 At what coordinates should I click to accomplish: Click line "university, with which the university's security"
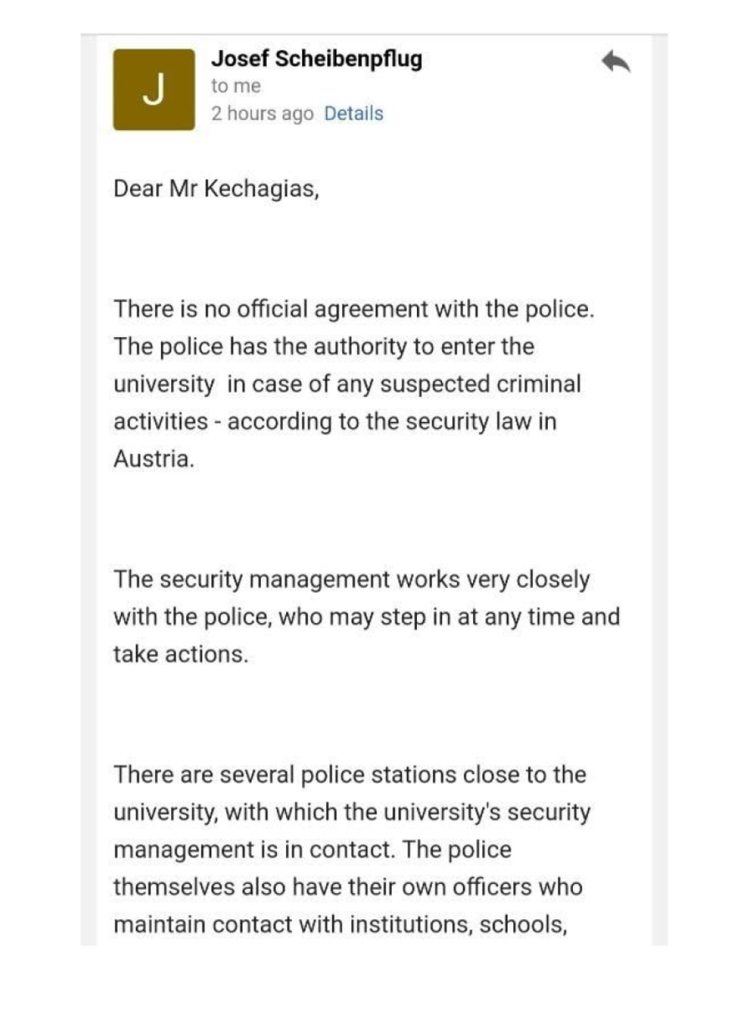point(352,812)
